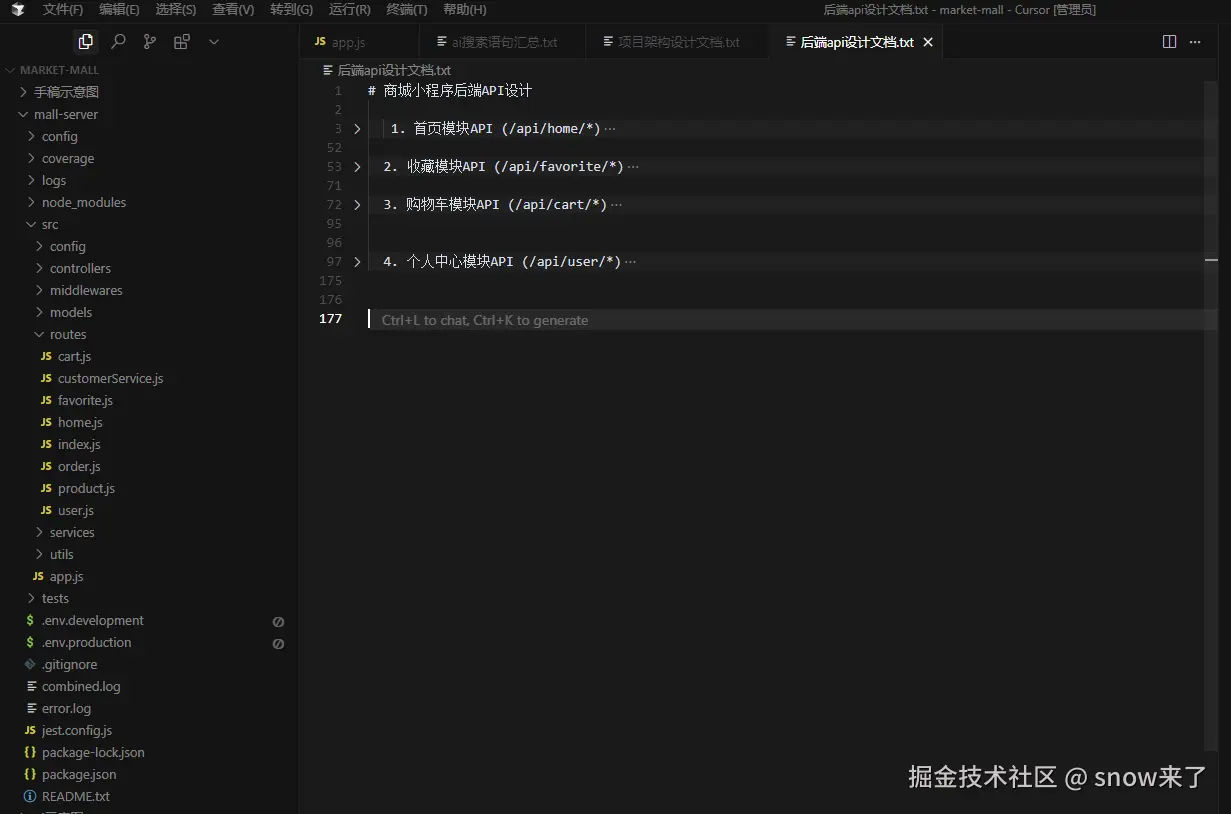Open the 查看(V) menu

(233, 10)
